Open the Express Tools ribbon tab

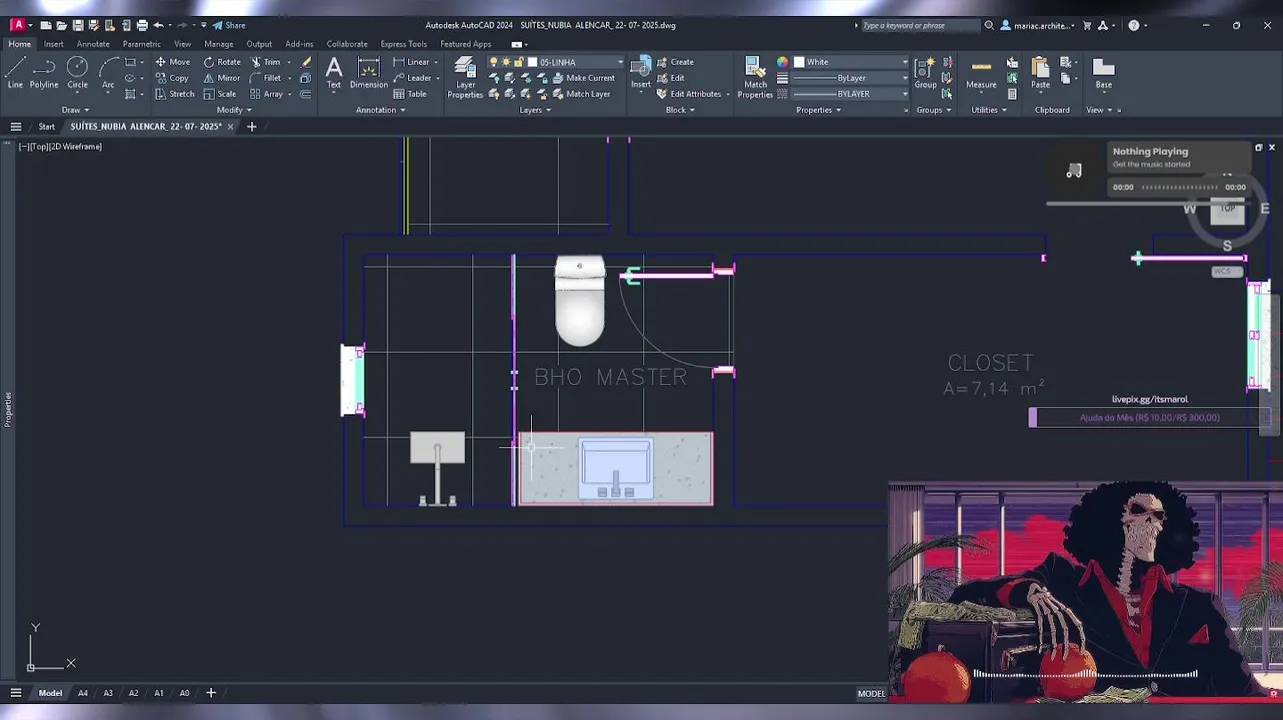(403, 44)
